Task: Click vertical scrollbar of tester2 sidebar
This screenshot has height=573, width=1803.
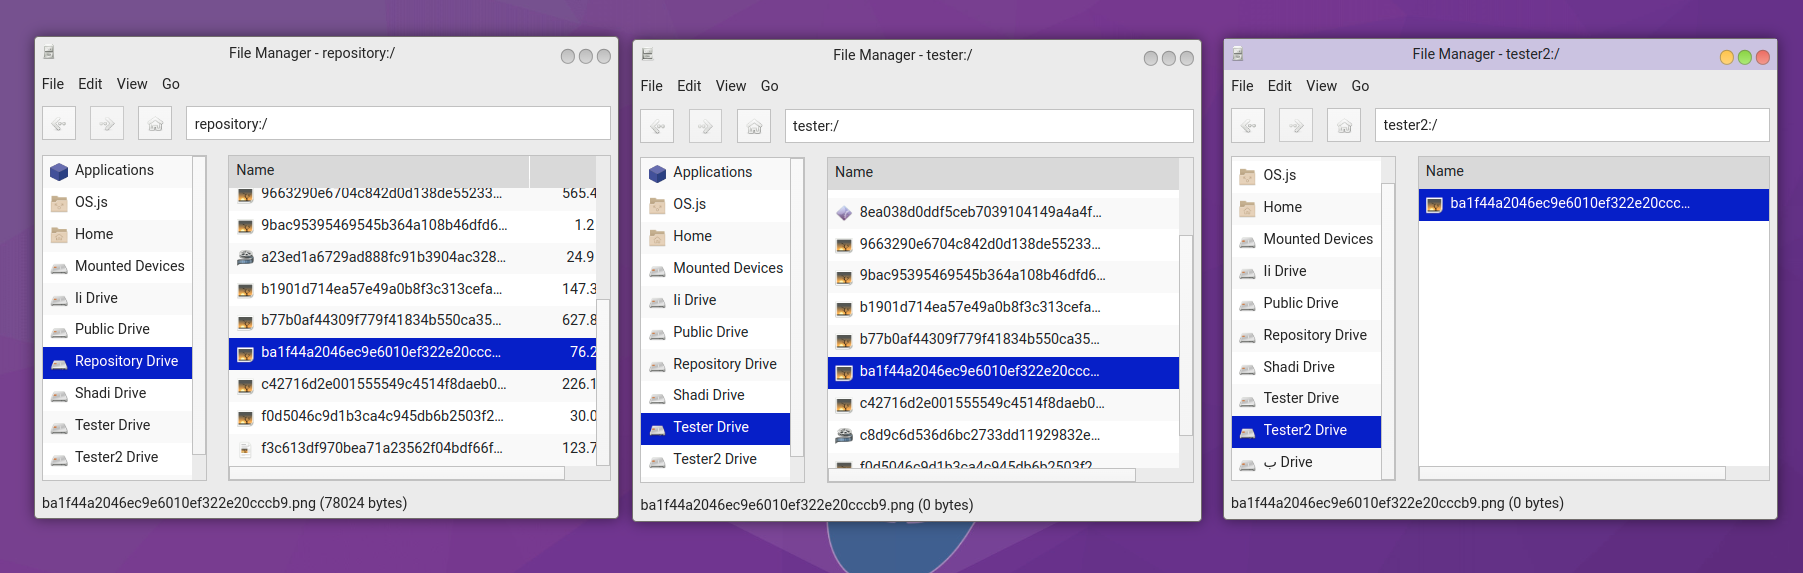Action: tap(1388, 331)
